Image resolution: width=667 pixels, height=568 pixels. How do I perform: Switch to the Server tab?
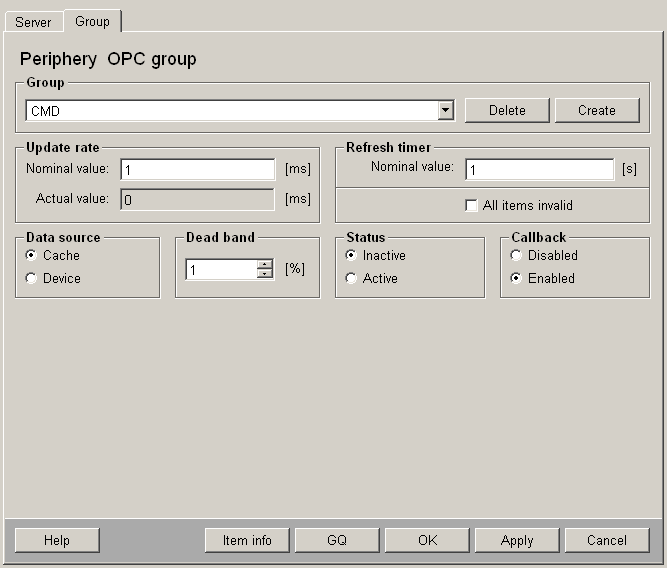click(33, 22)
